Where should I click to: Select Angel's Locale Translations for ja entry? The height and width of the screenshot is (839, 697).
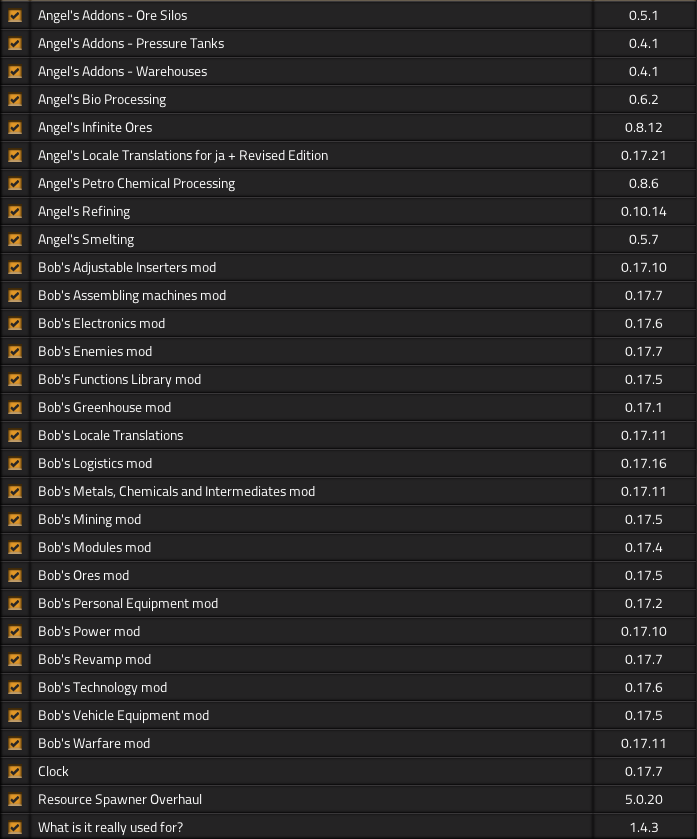point(183,155)
